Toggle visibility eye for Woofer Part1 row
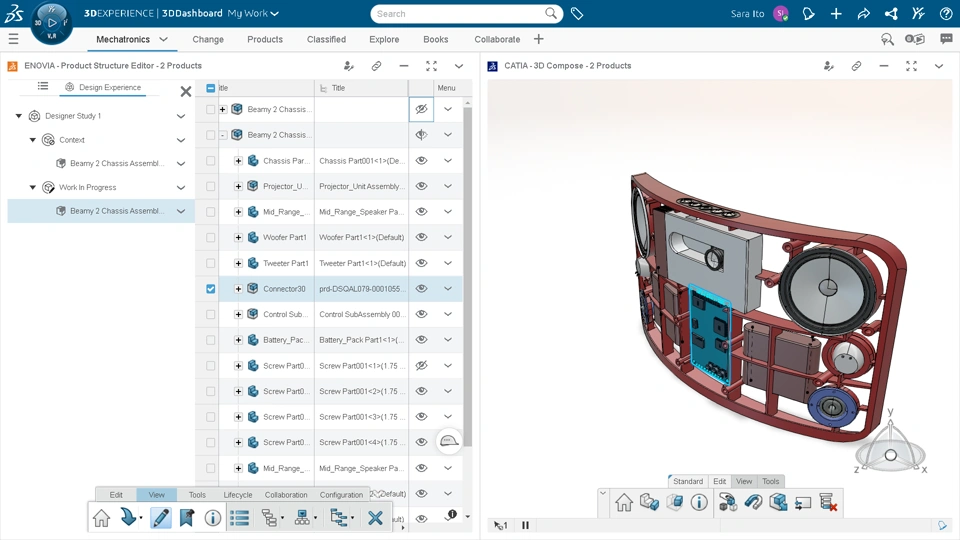The height and width of the screenshot is (540, 960). coord(421,237)
